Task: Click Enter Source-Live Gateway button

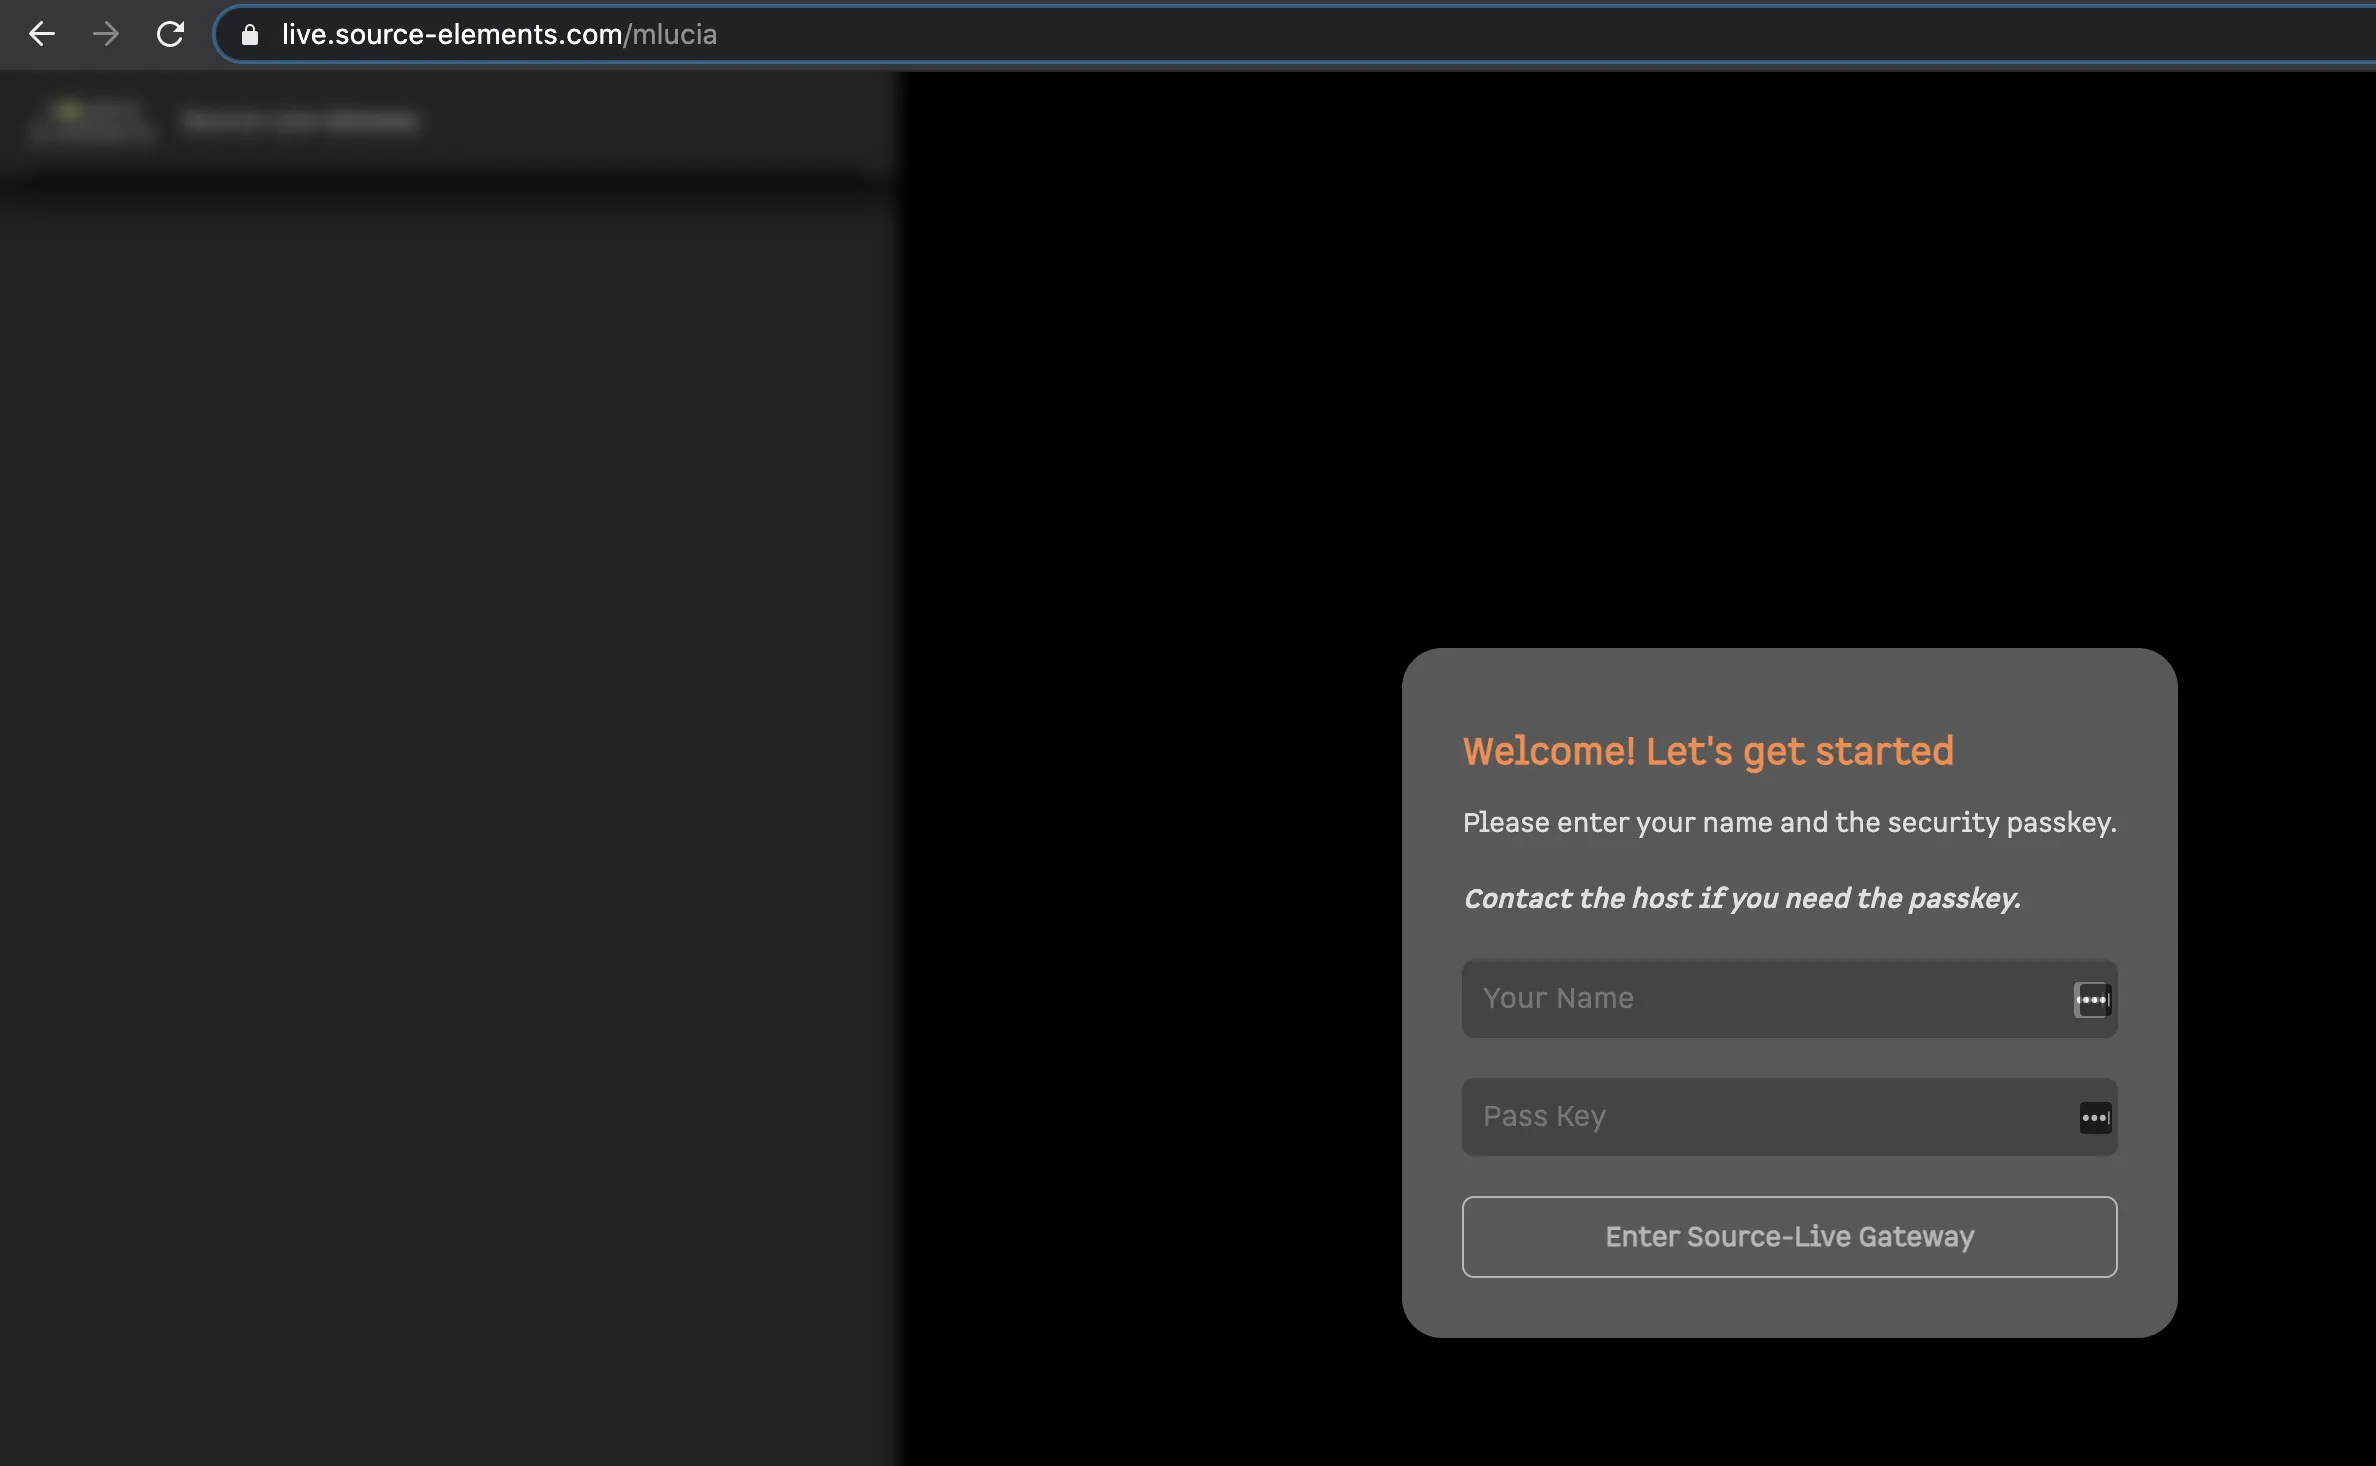Action: pos(1789,1237)
